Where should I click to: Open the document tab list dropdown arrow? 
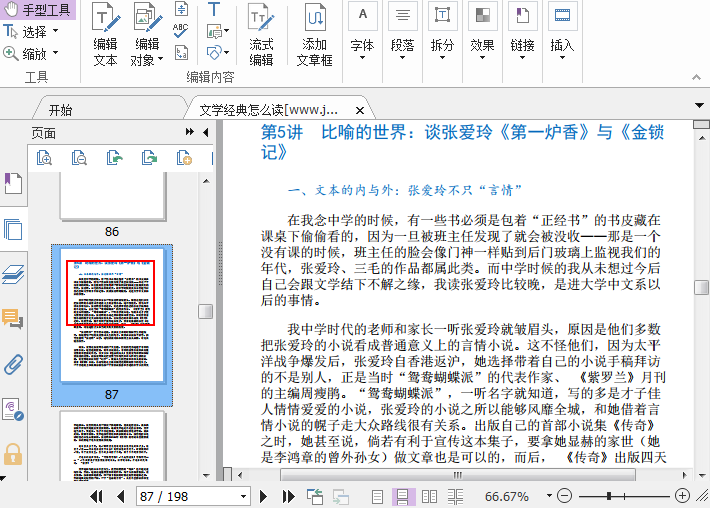click(x=699, y=105)
